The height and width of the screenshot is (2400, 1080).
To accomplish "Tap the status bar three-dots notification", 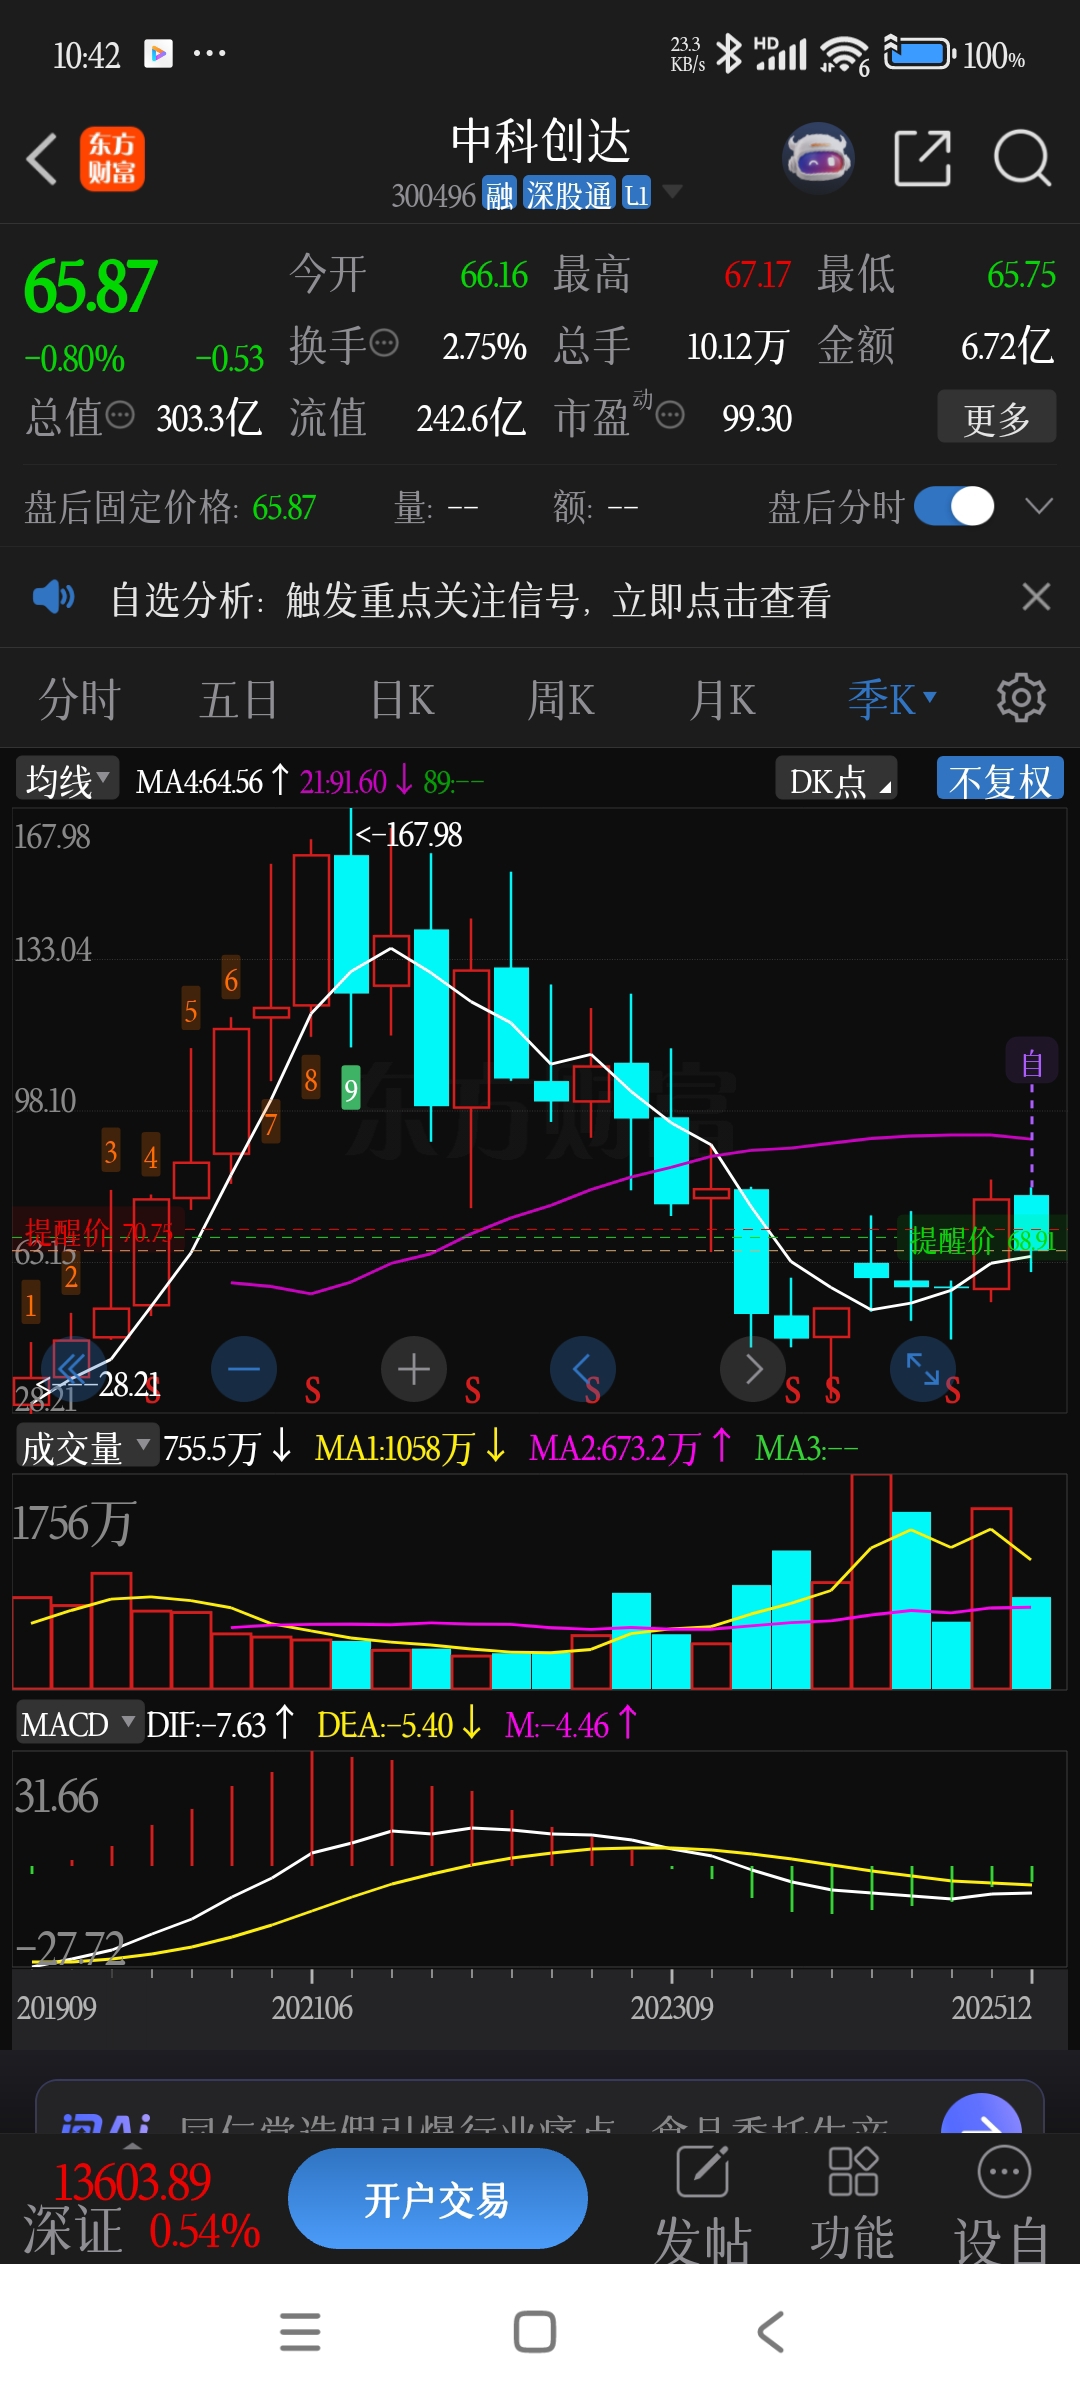I will (209, 53).
